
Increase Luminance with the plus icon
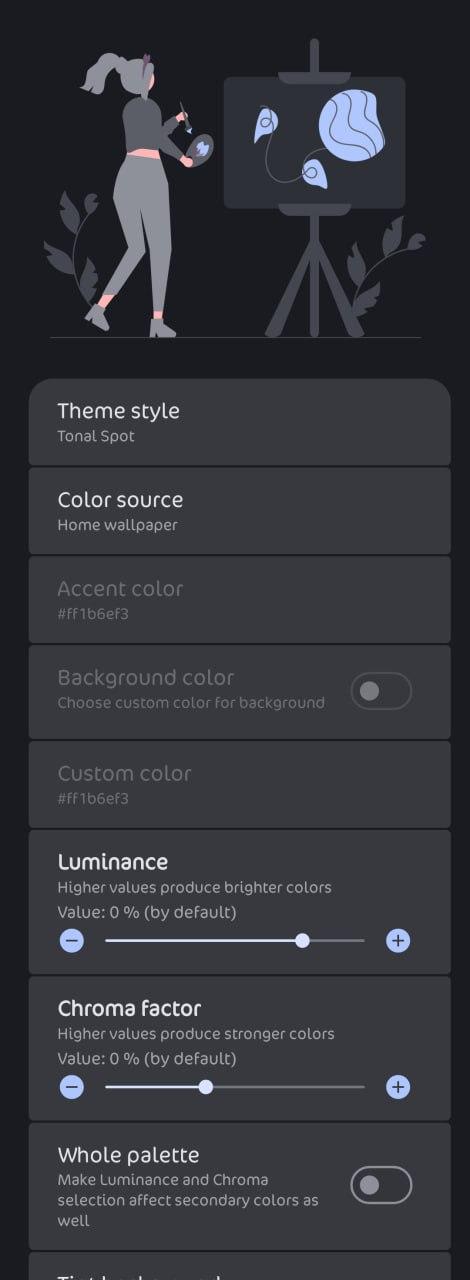point(398,940)
